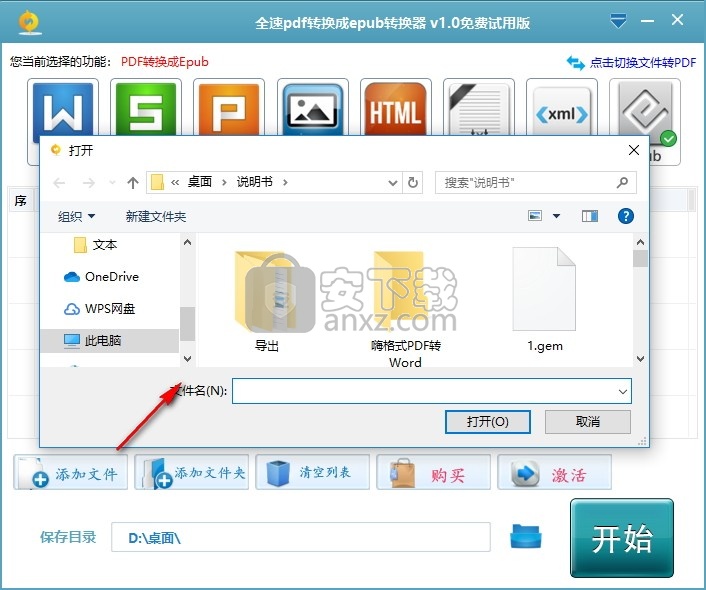Click the app logo in title bar
The width and height of the screenshot is (706, 590).
(30, 22)
